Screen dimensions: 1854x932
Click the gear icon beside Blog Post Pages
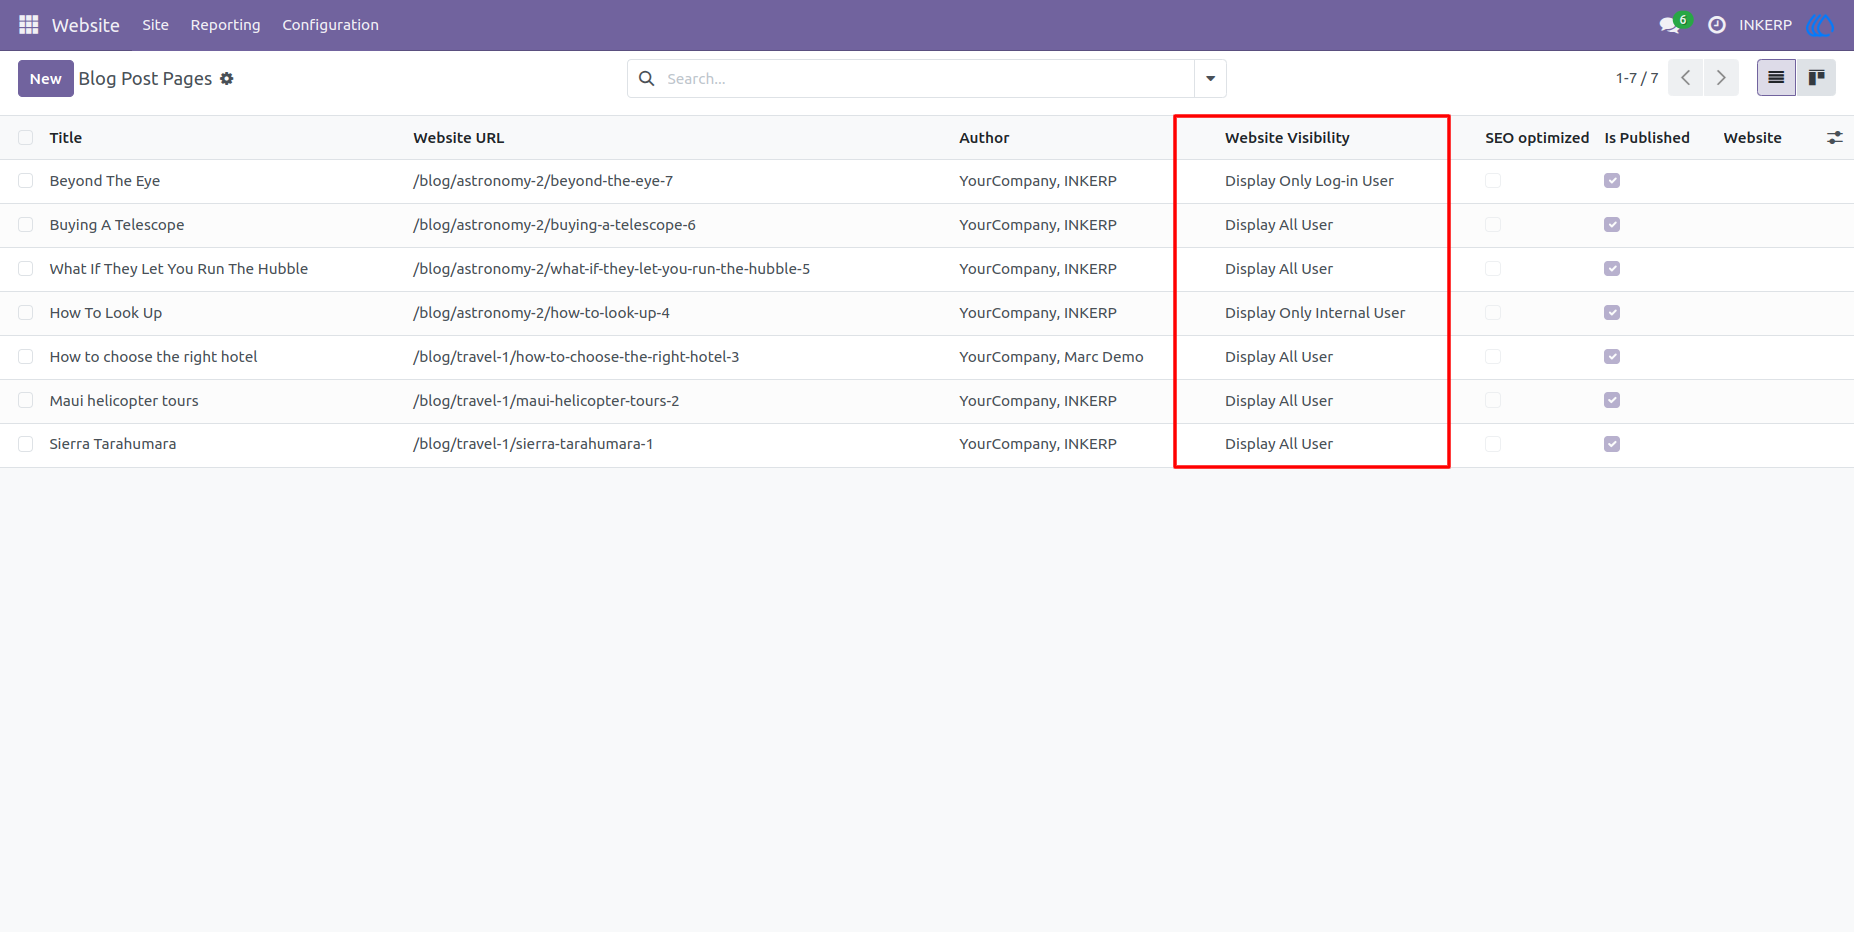click(x=227, y=78)
